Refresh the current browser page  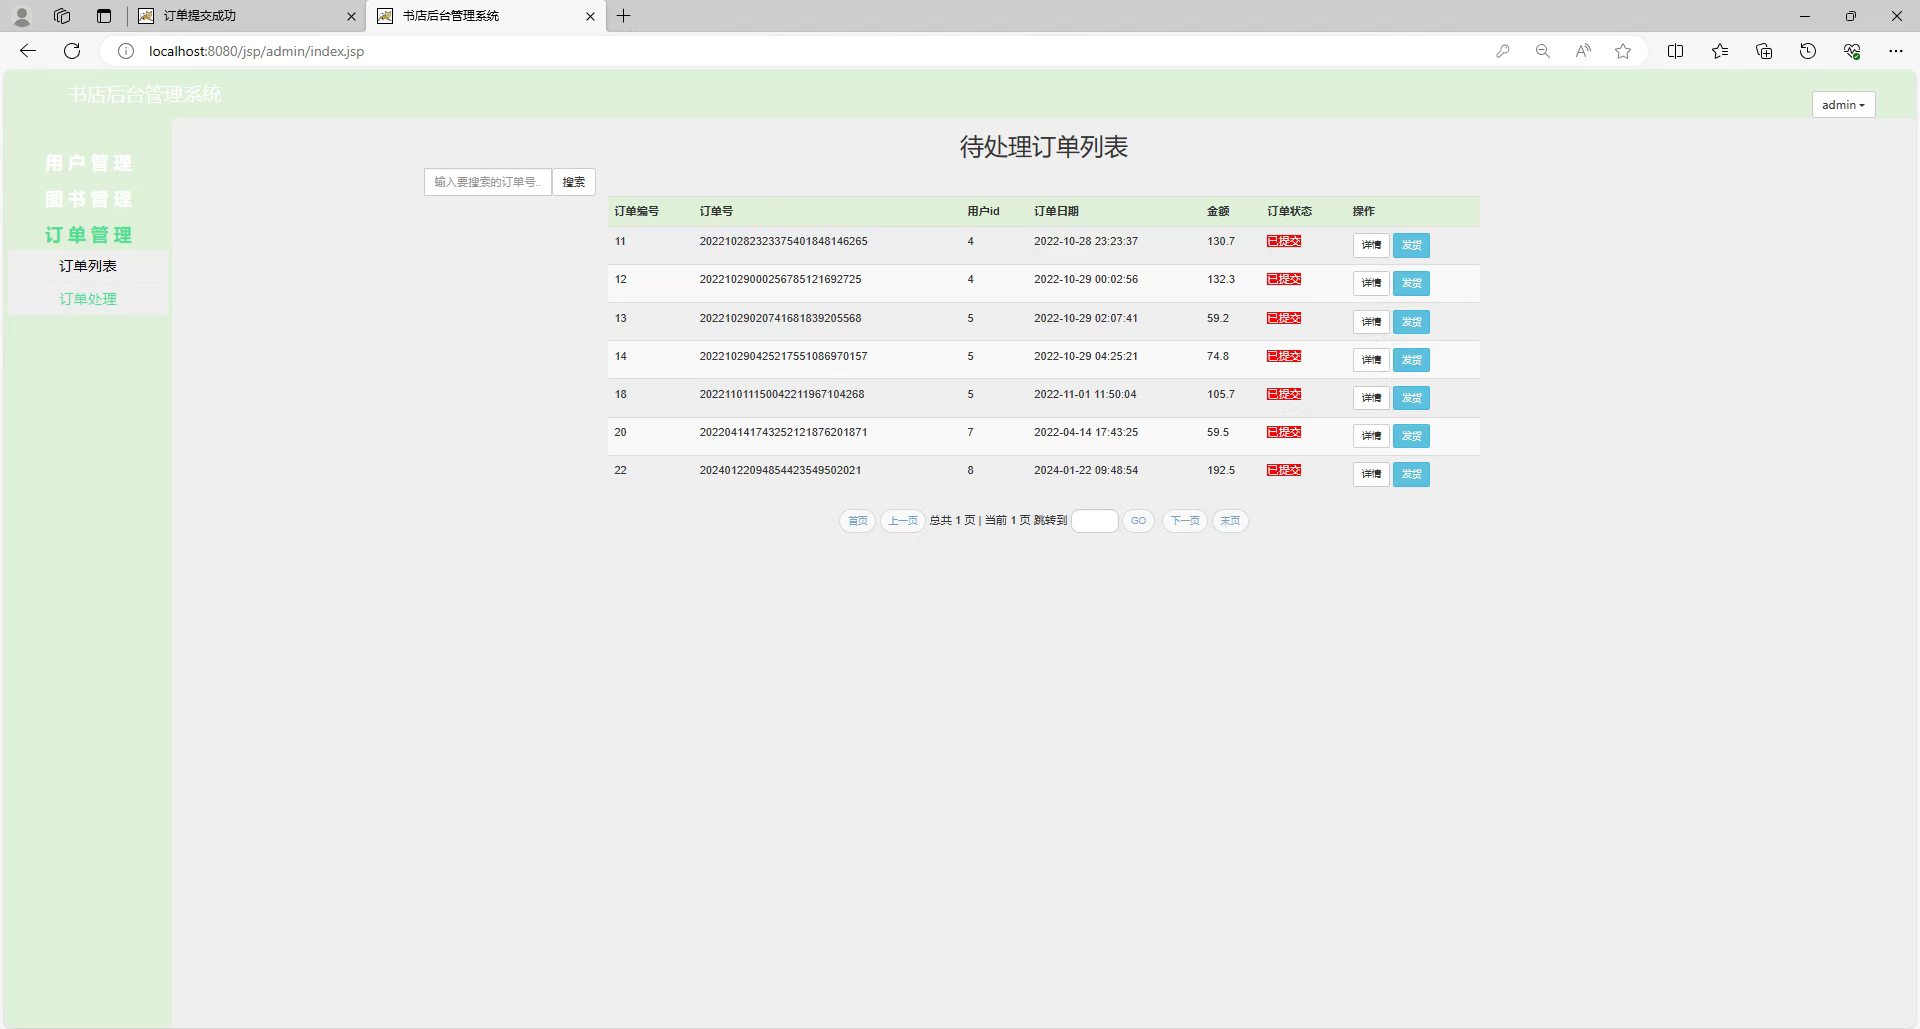(x=72, y=51)
